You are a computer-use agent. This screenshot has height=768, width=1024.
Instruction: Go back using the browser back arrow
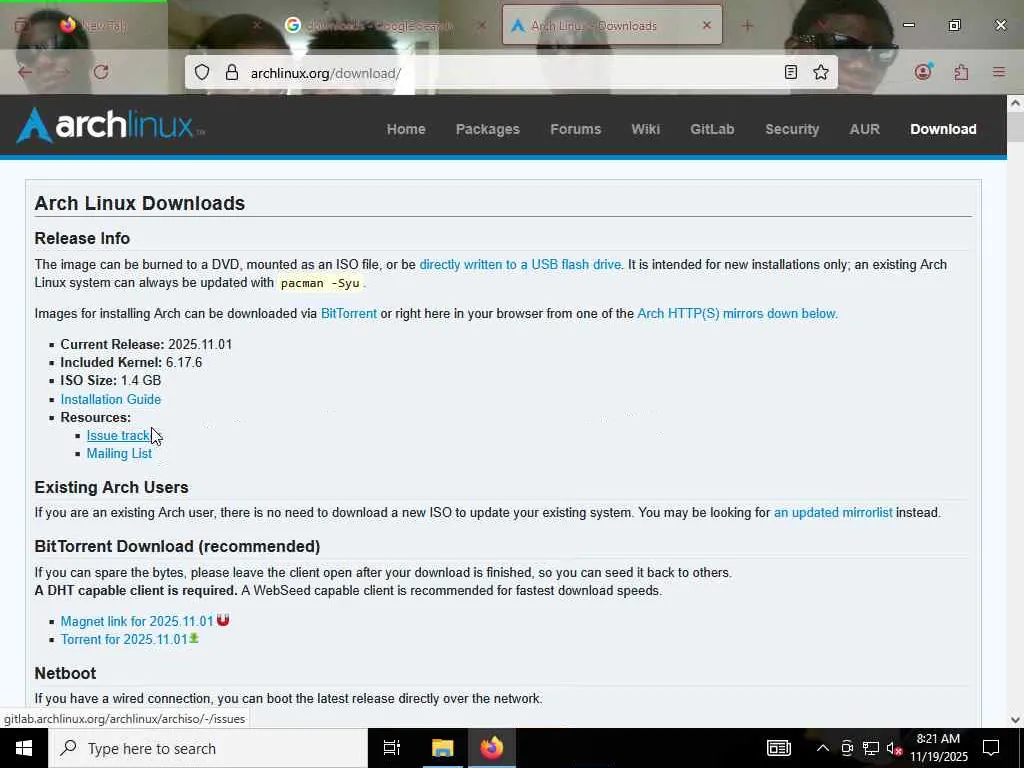click(x=25, y=72)
